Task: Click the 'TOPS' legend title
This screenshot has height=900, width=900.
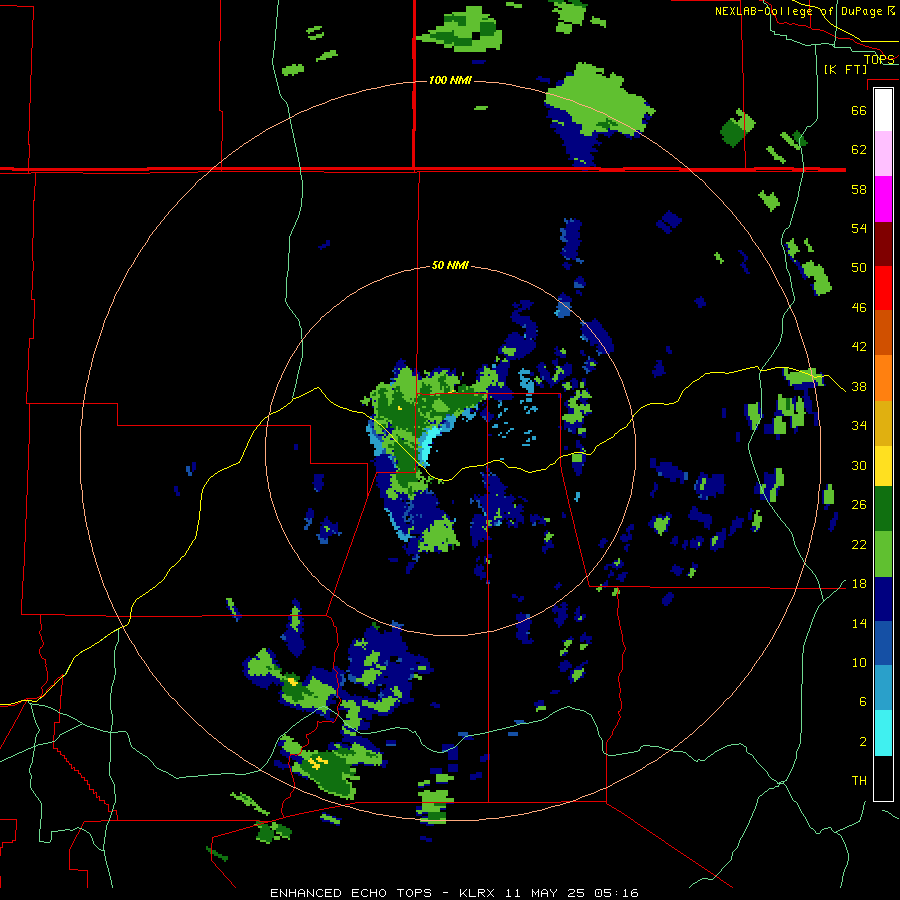Action: (x=879, y=59)
